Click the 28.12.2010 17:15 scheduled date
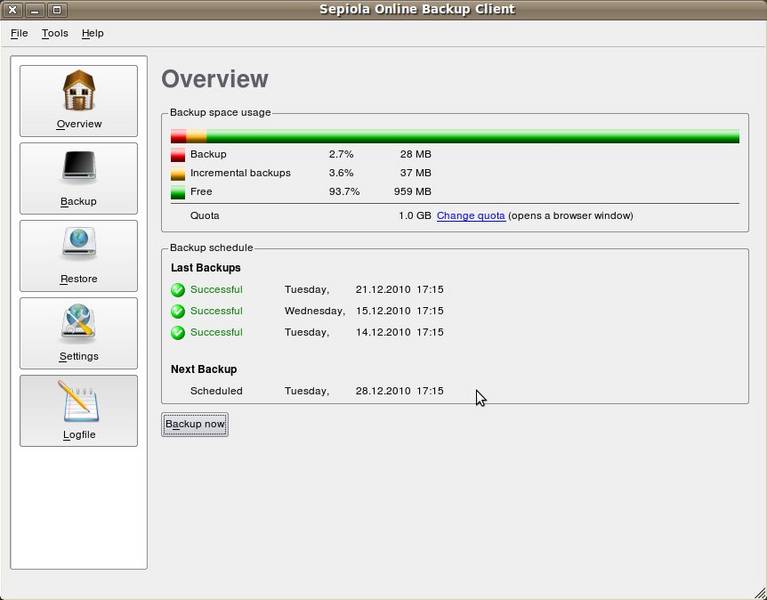This screenshot has width=767, height=600. point(400,391)
